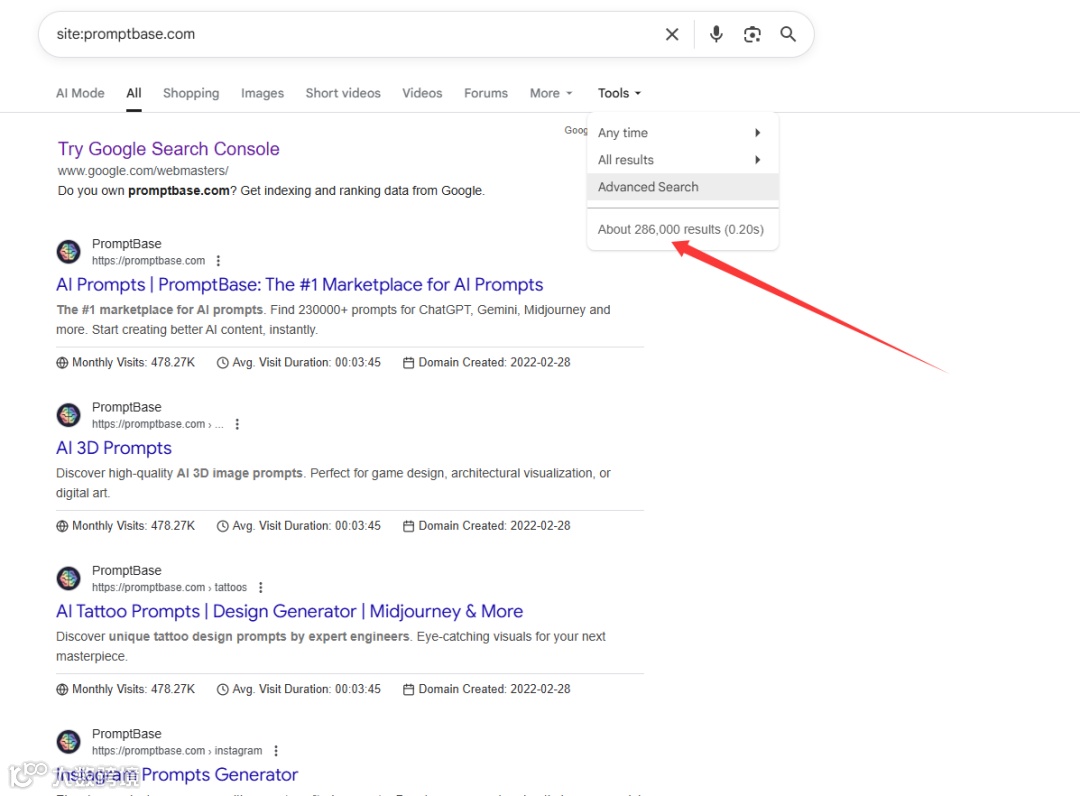This screenshot has width=1080, height=796.
Task: Click PromptBase favicon of Instagram Prompts result
Action: coord(68,742)
